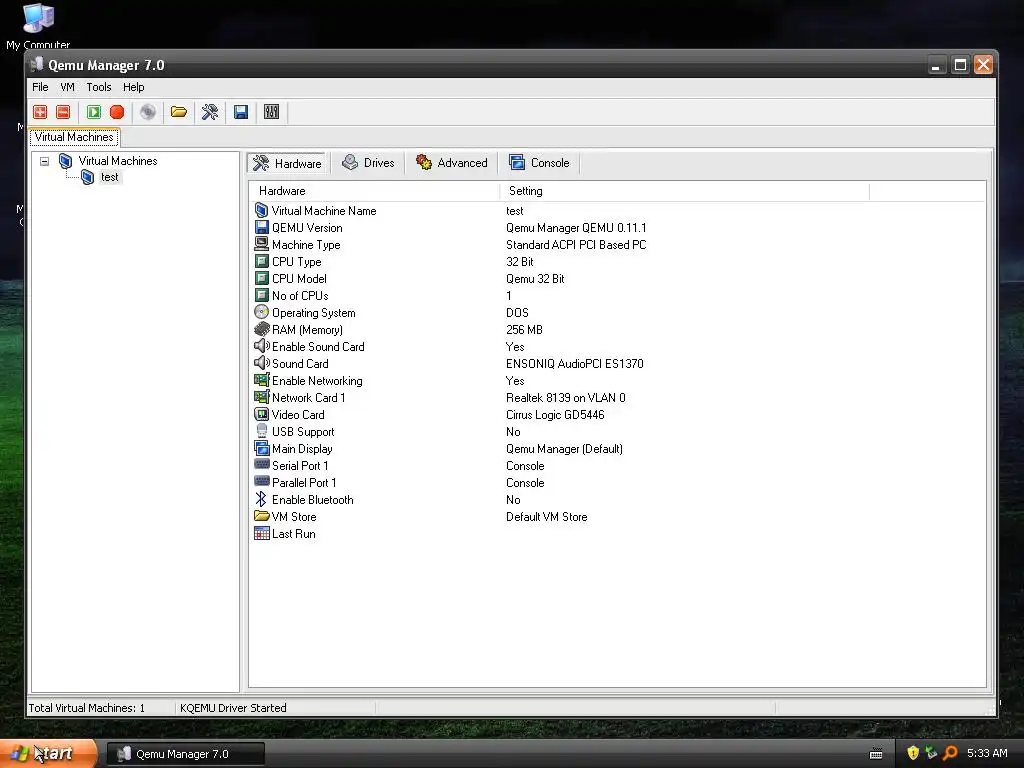Screen dimensions: 1024x768
Task: Click the security shield tray icon
Action: (913, 753)
